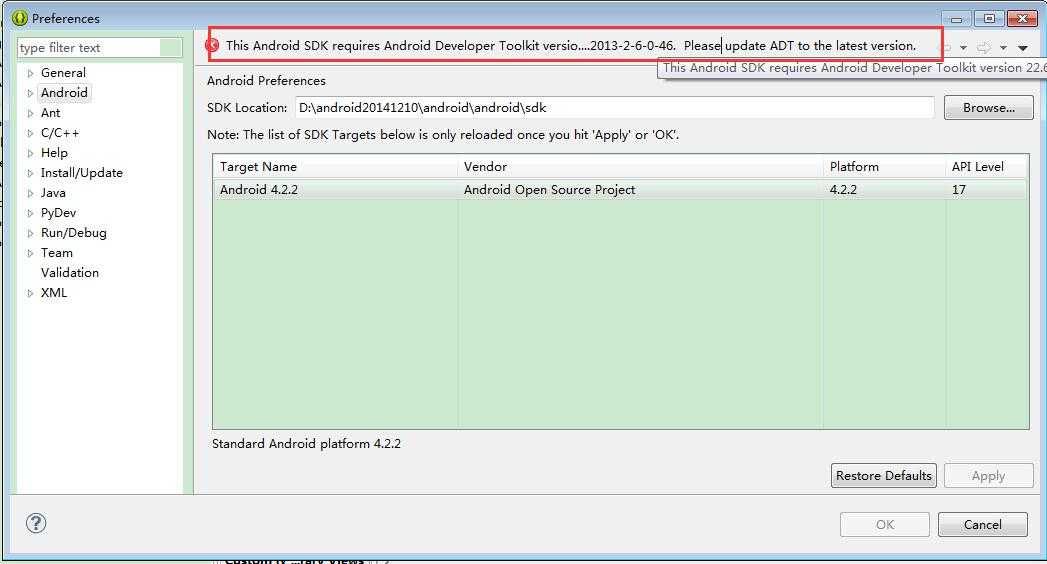Image resolution: width=1047 pixels, height=564 pixels.
Task: Expand the C/C++ tree node
Action: (30, 133)
